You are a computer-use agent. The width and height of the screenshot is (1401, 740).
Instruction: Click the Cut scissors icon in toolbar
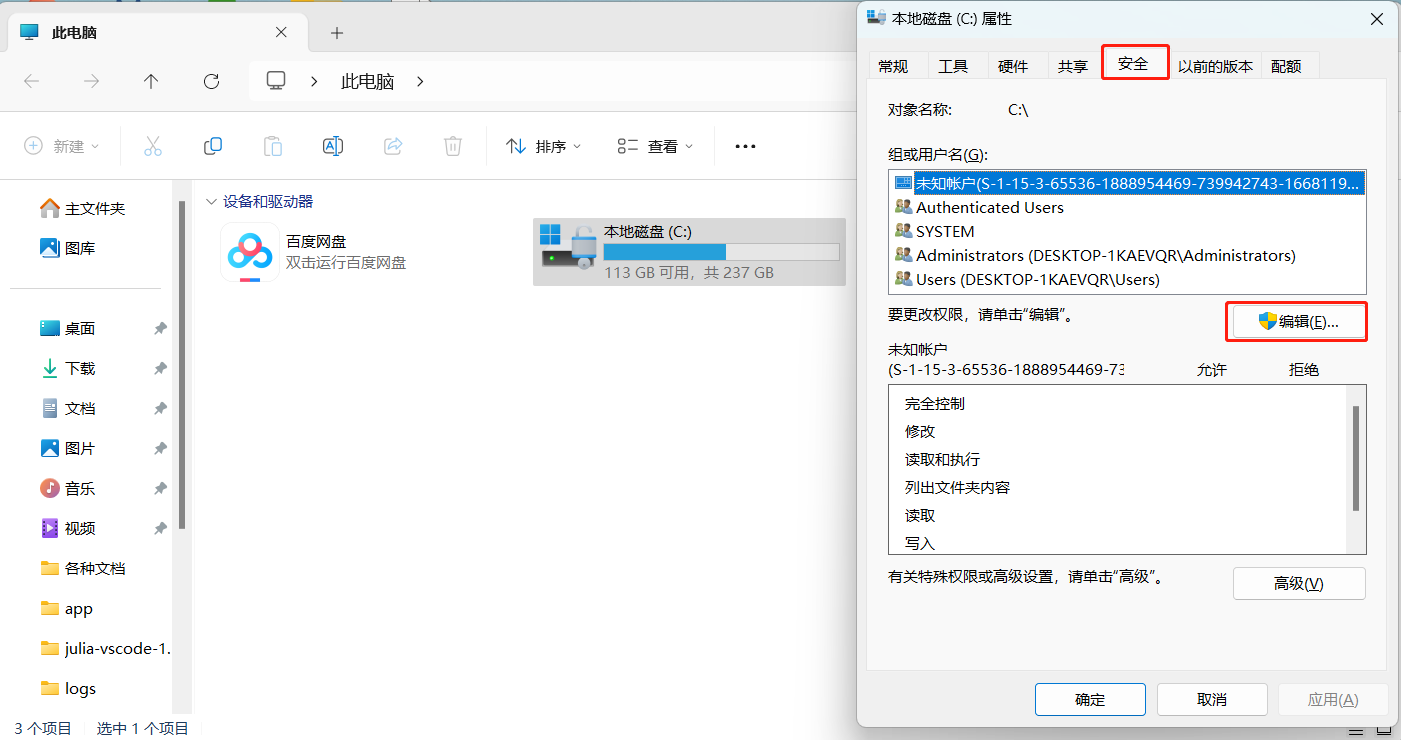point(152,146)
